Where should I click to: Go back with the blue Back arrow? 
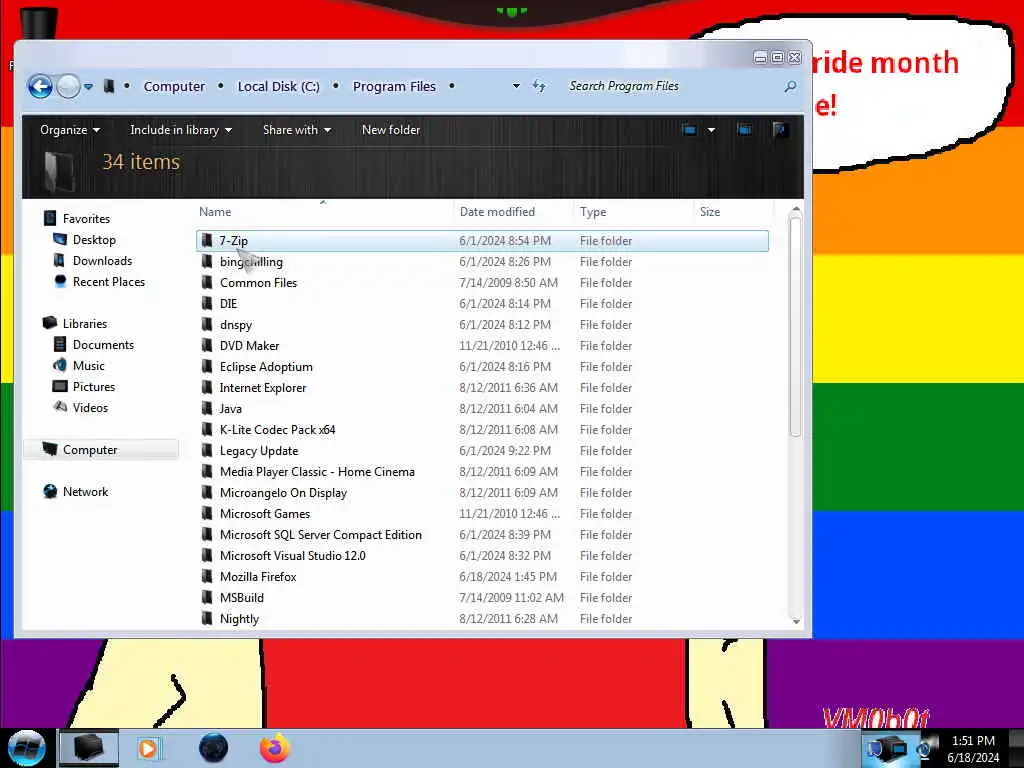coord(40,86)
